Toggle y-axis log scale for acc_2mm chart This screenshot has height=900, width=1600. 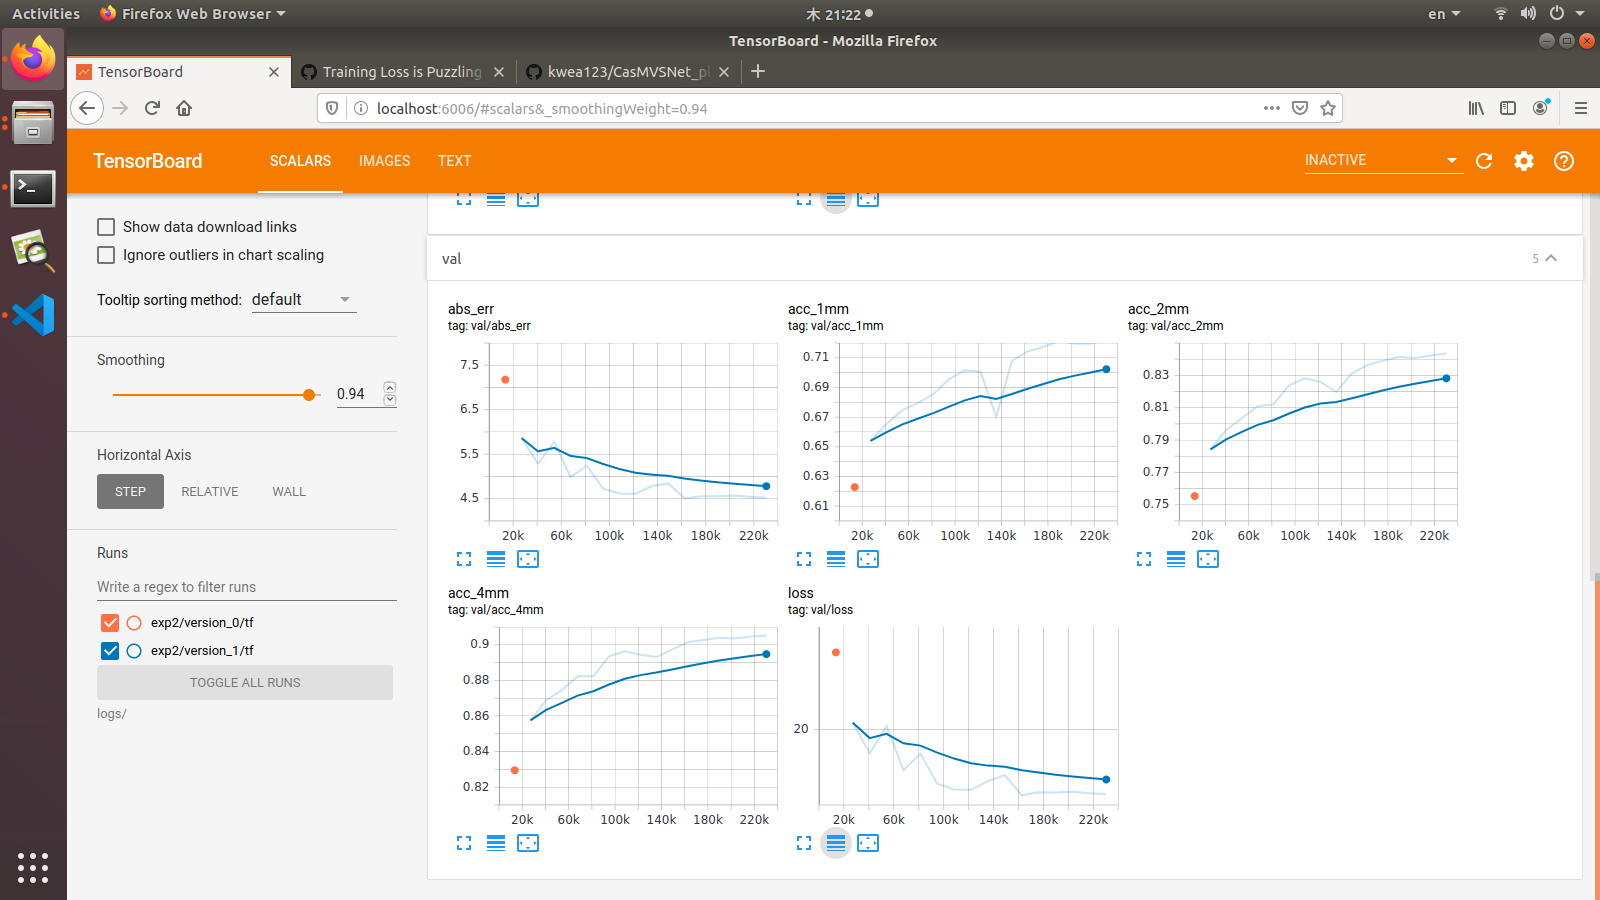click(1176, 559)
